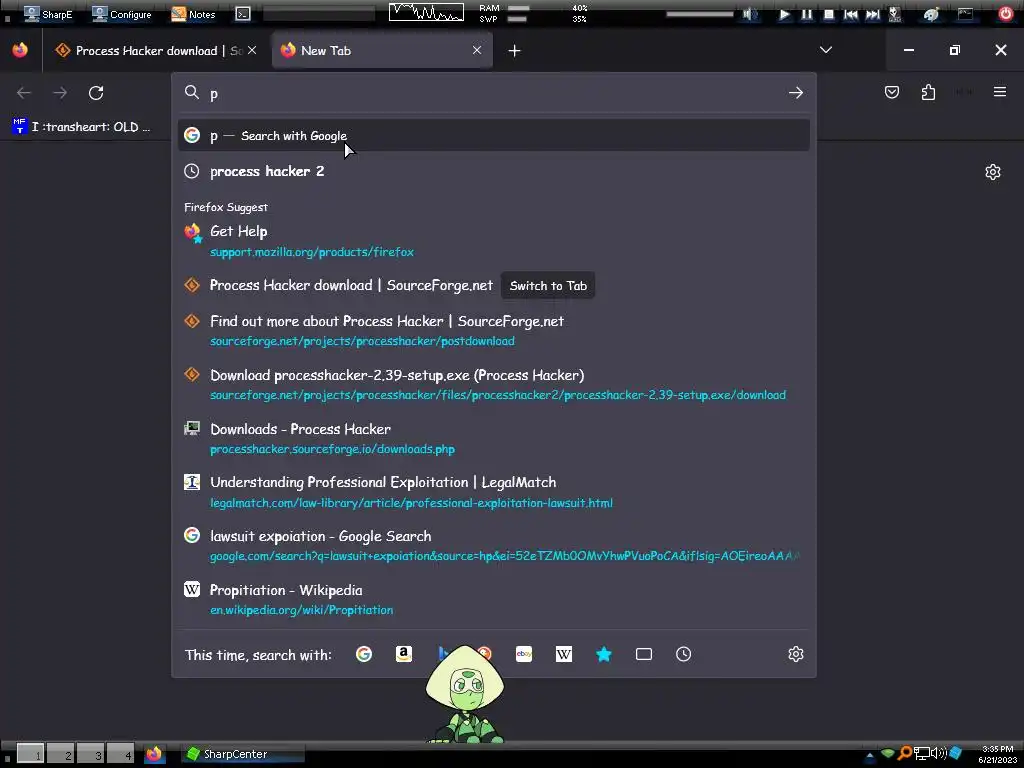Image resolution: width=1024 pixels, height=768 pixels.
Task: Open Notes in the top bar
Action: pyautogui.click(x=193, y=14)
